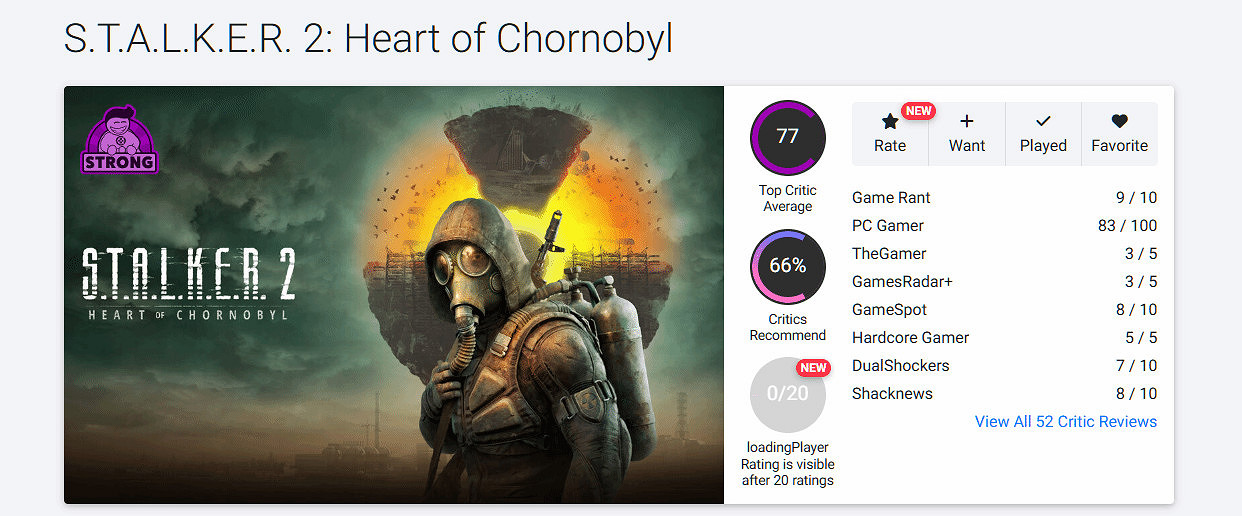Open the PC Gamer review
1242x516 pixels.
click(888, 226)
